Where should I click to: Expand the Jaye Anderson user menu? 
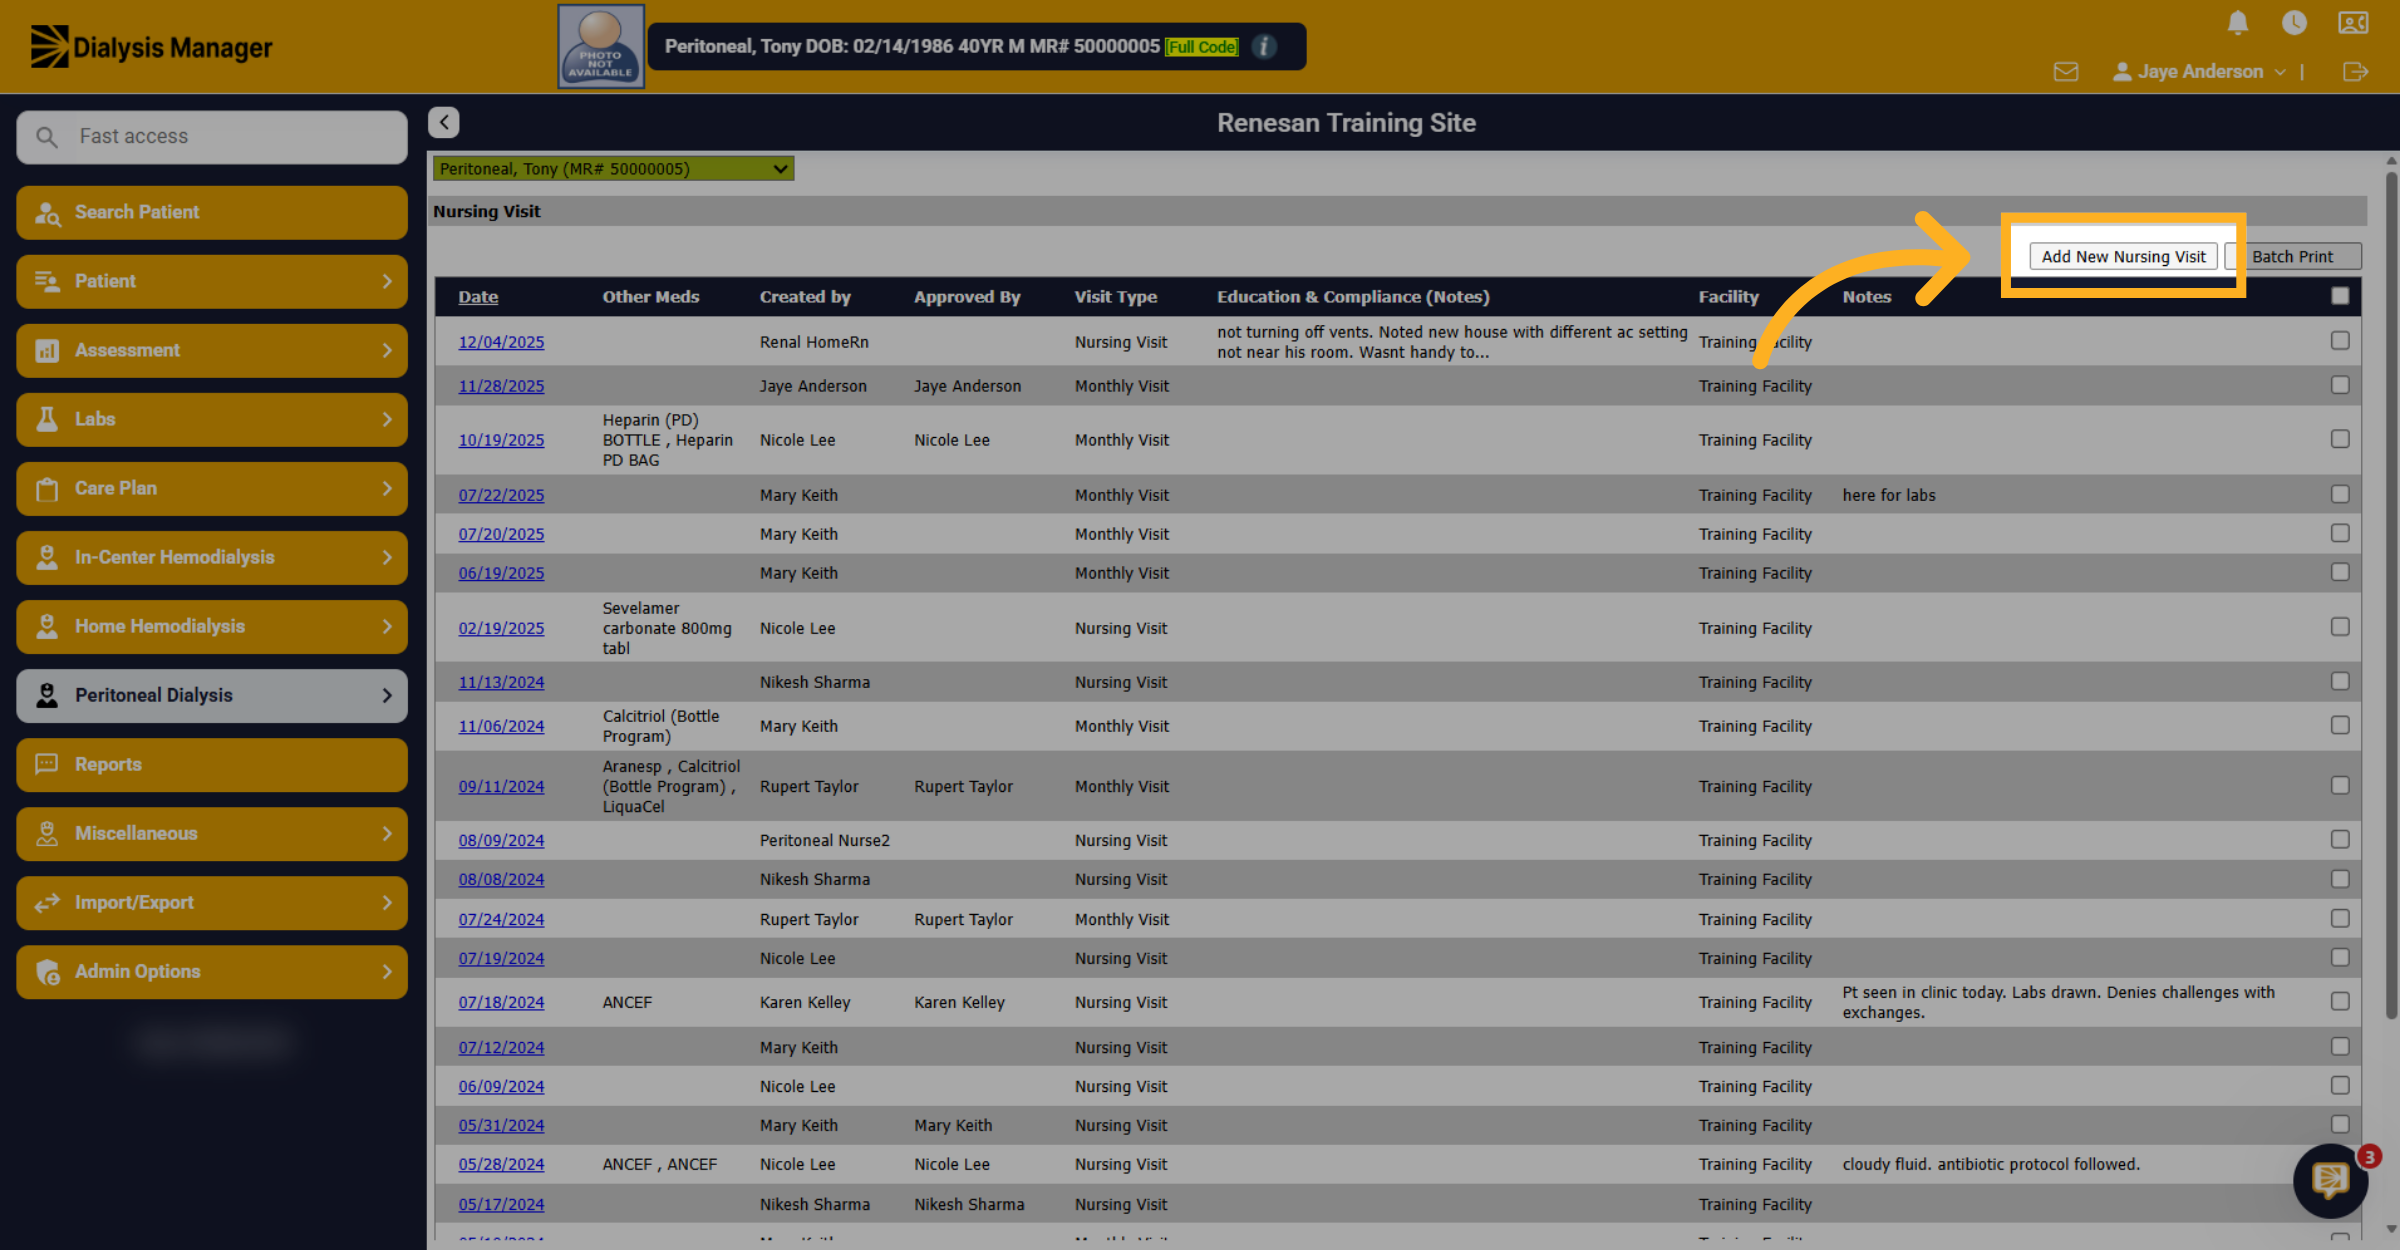(x=2198, y=72)
